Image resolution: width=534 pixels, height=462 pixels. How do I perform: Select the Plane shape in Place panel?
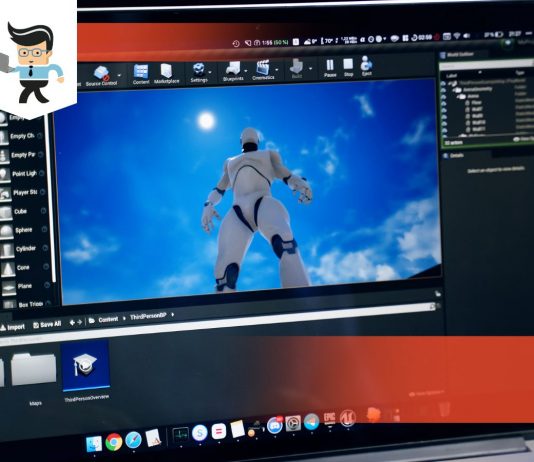tap(17, 287)
